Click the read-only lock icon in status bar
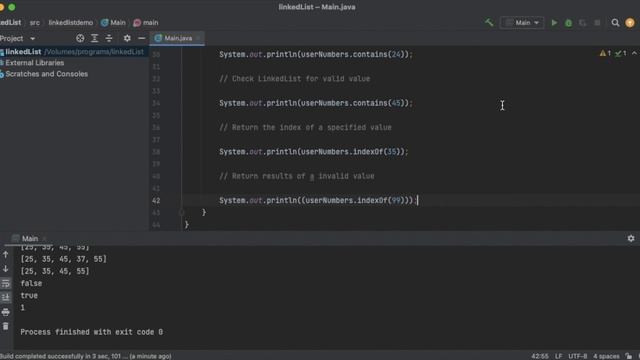640x360 pixels. pyautogui.click(x=629, y=356)
